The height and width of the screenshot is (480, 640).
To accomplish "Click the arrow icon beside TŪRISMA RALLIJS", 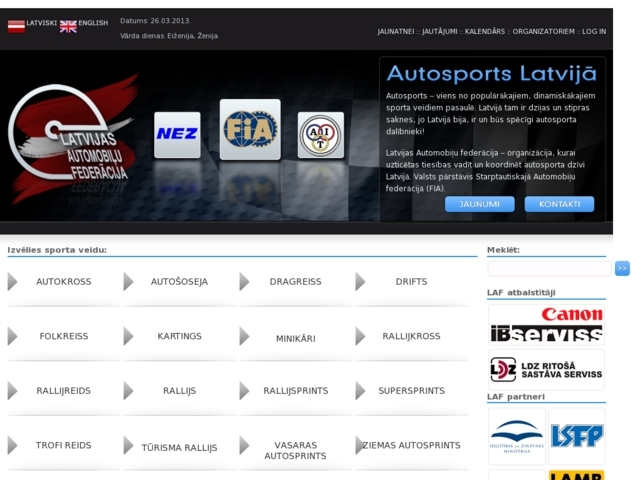I will (129, 445).
